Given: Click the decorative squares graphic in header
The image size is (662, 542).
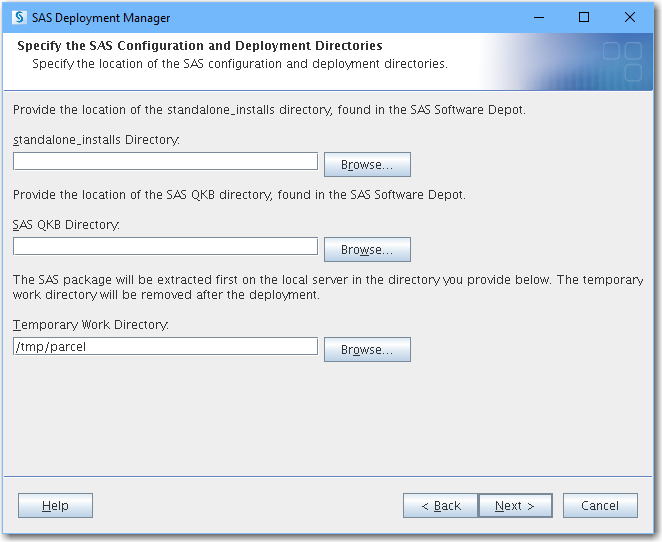Looking at the screenshot, I should pyautogui.click(x=622, y=62).
